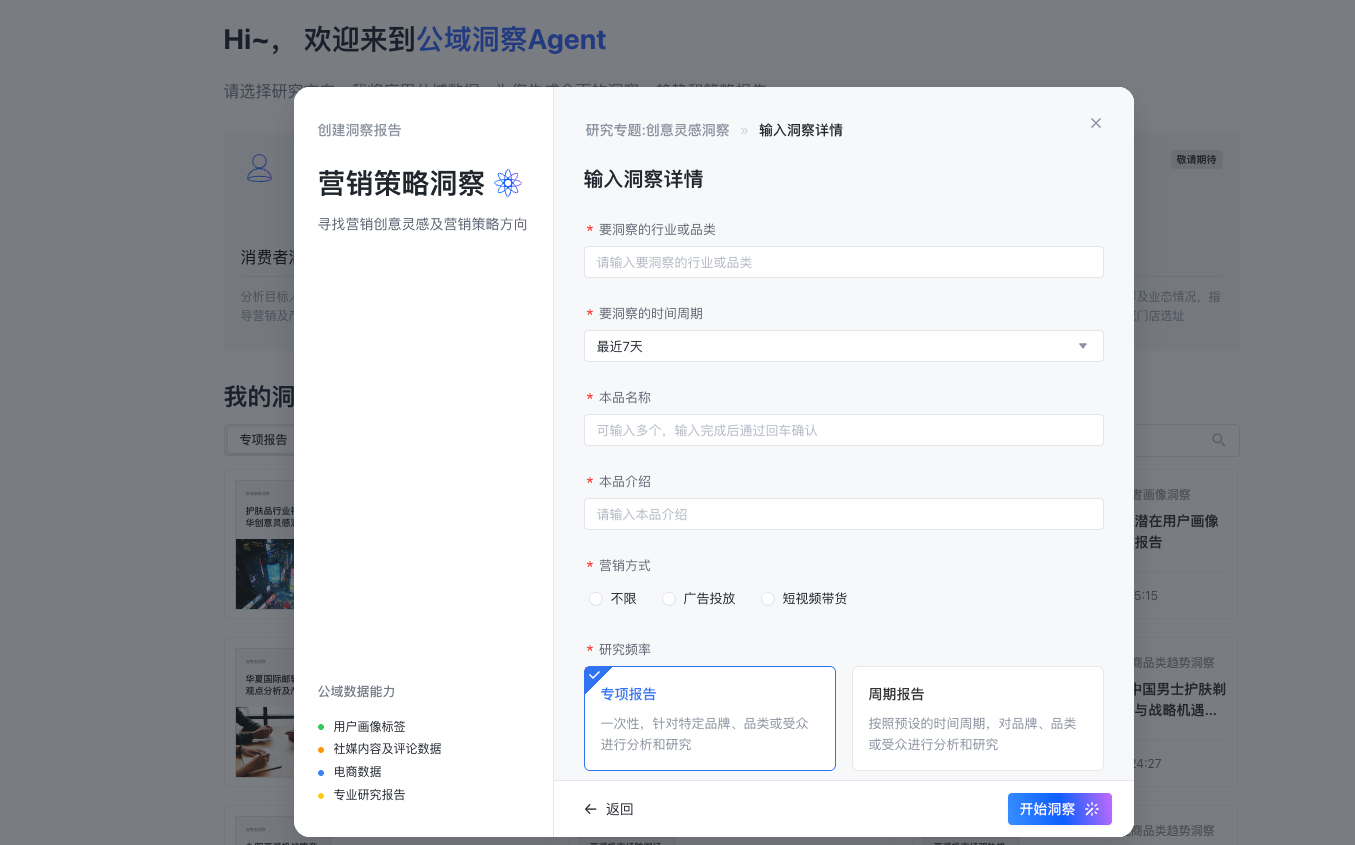Switch to the 专项报告 tab in background

[262, 440]
